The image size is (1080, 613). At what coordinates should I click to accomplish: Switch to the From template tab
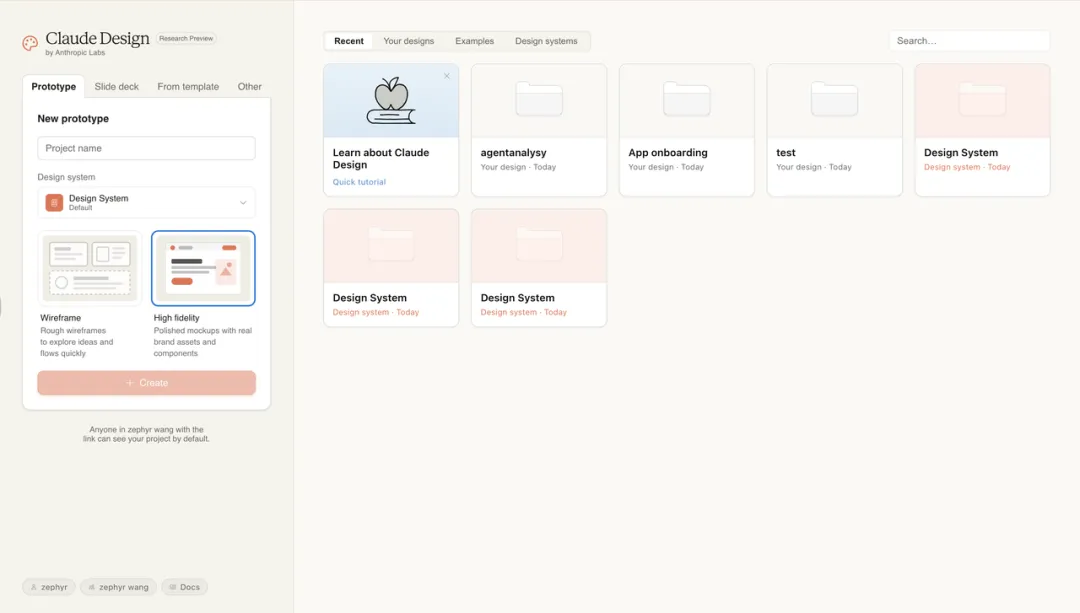point(188,87)
